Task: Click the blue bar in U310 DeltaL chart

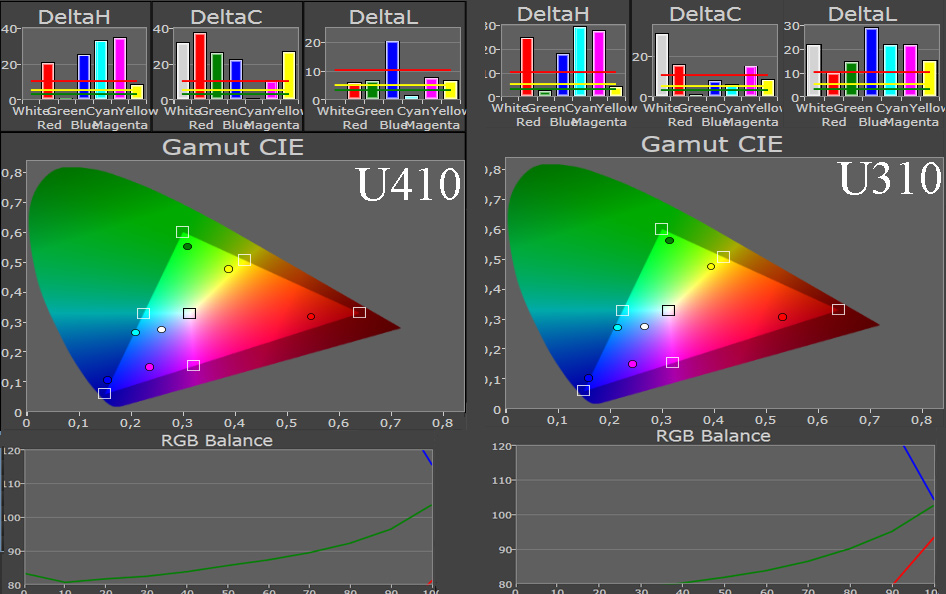Action: (x=871, y=62)
